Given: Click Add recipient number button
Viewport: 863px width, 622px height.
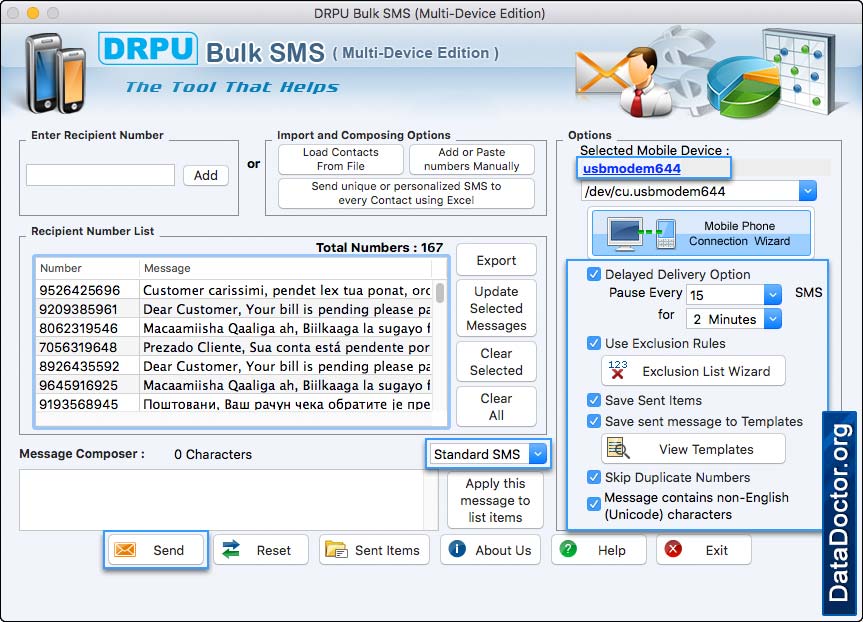Looking at the screenshot, I should coord(206,175).
